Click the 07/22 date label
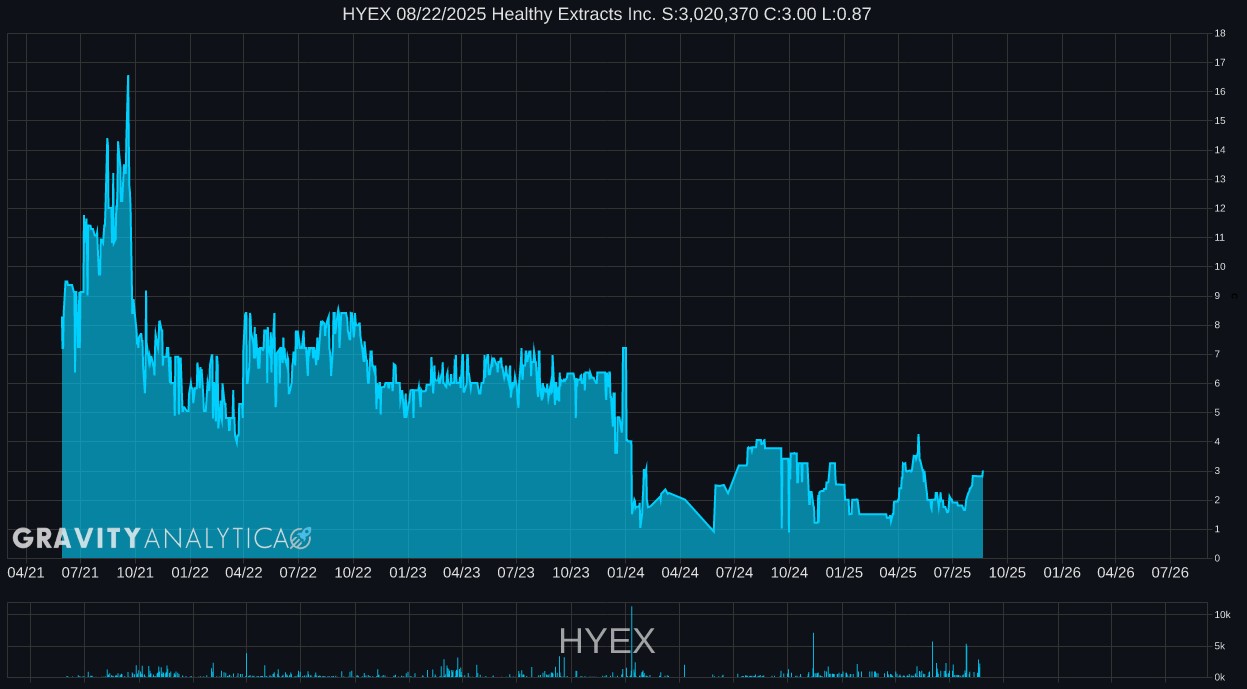Screen dimensions: 1247x689 pyautogui.click(x=298, y=572)
